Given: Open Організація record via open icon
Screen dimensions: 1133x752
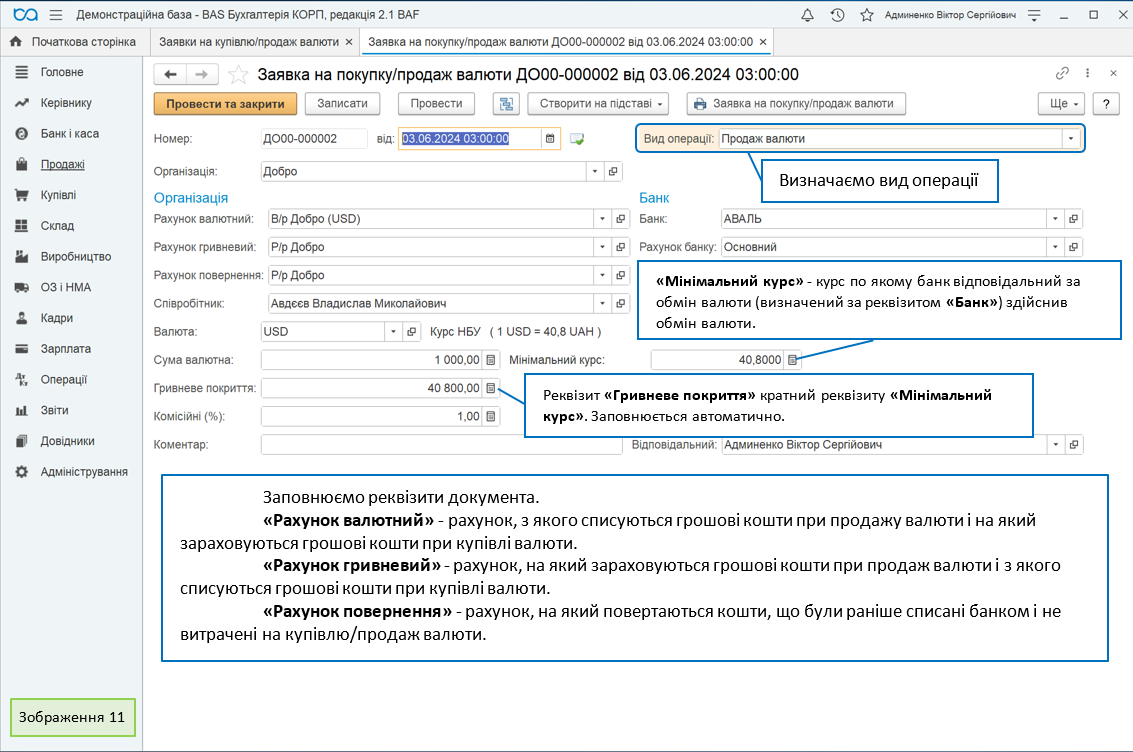Looking at the screenshot, I should [x=613, y=171].
